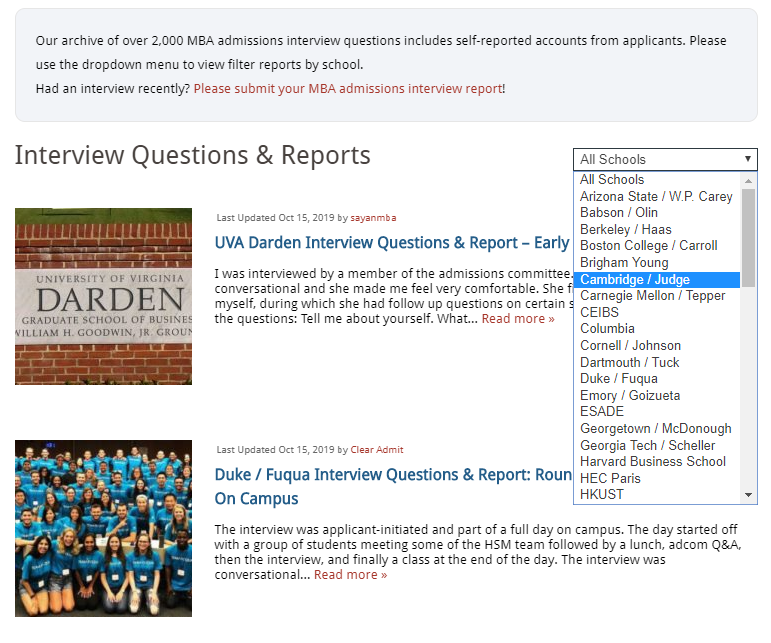
Task: Choose Arizona State / W.P. Carey
Action: (x=657, y=196)
